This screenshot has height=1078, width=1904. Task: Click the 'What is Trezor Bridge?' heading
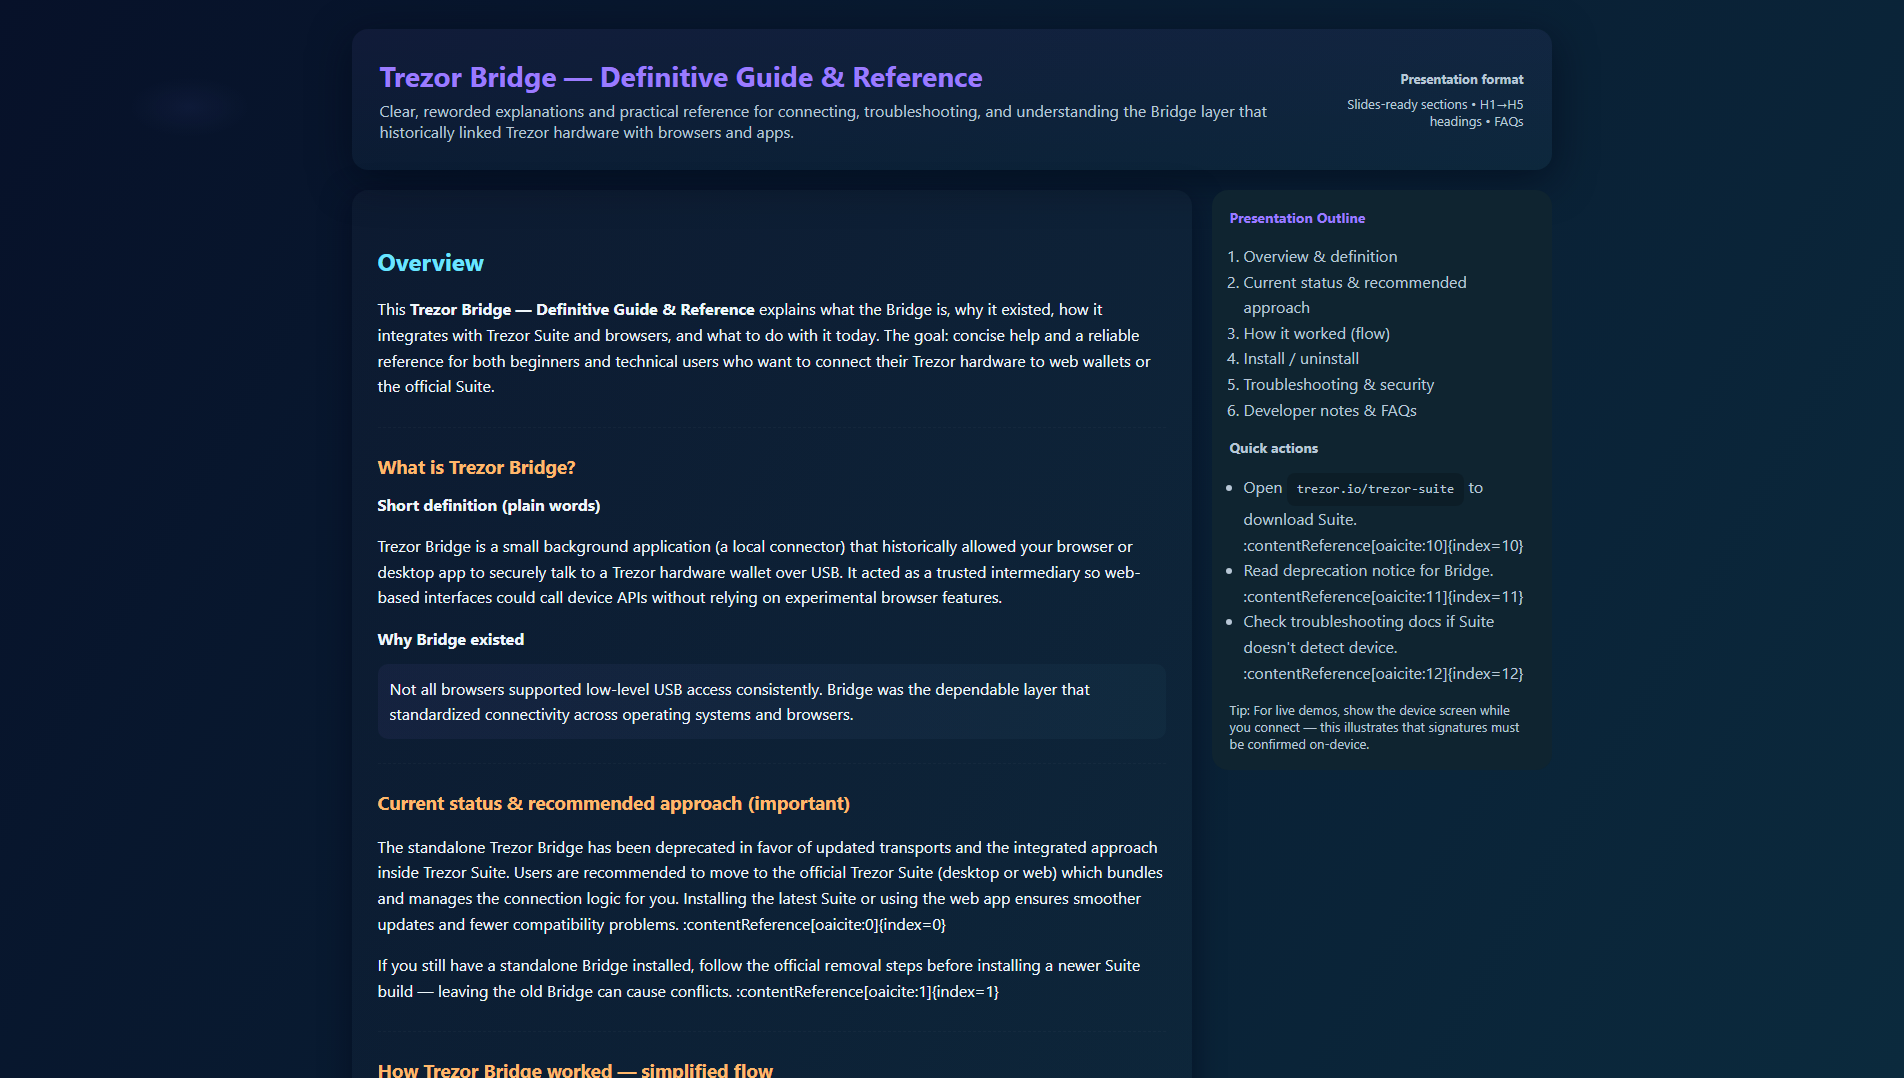click(x=476, y=467)
